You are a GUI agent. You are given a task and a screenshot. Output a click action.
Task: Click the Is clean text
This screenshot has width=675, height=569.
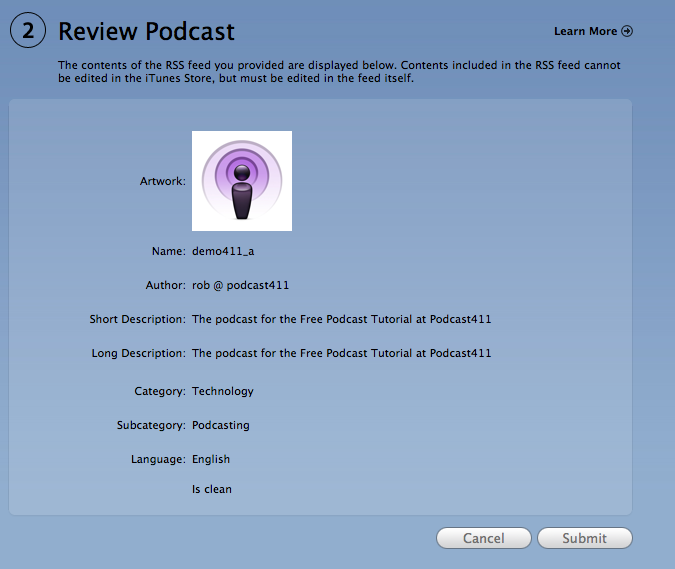(212, 489)
